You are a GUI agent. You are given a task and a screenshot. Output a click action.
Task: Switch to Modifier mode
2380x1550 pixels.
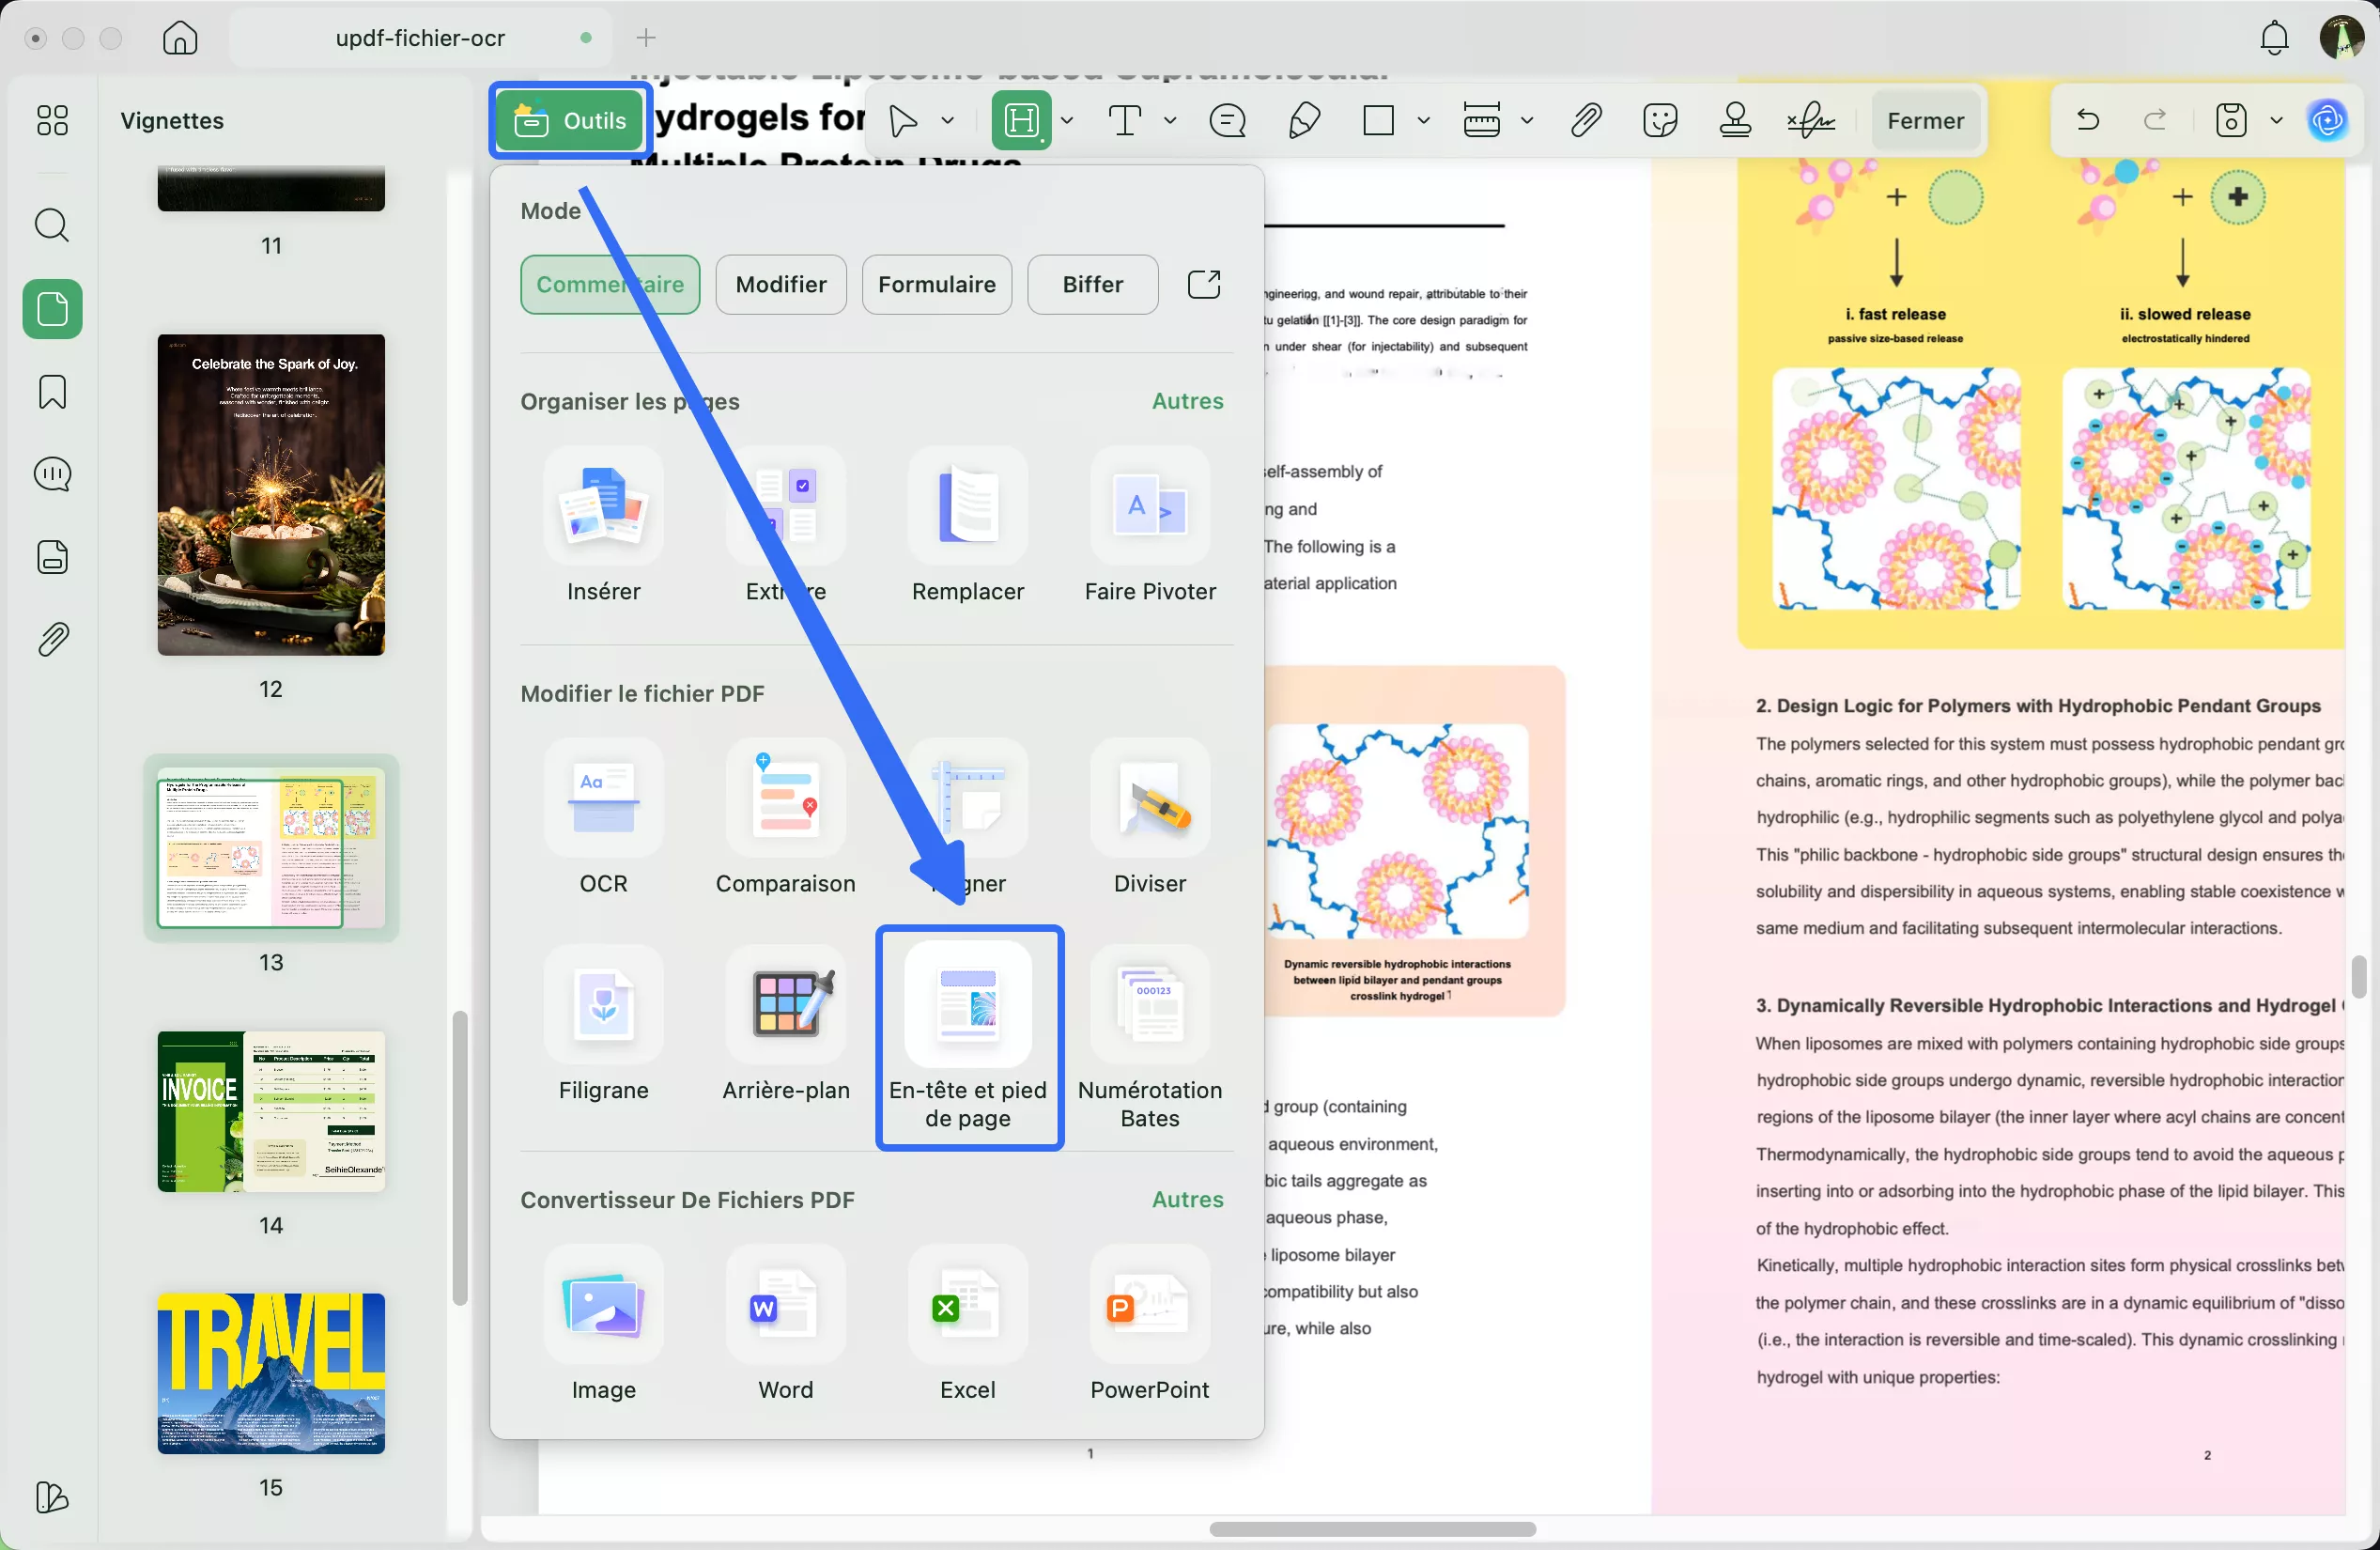tap(780, 284)
